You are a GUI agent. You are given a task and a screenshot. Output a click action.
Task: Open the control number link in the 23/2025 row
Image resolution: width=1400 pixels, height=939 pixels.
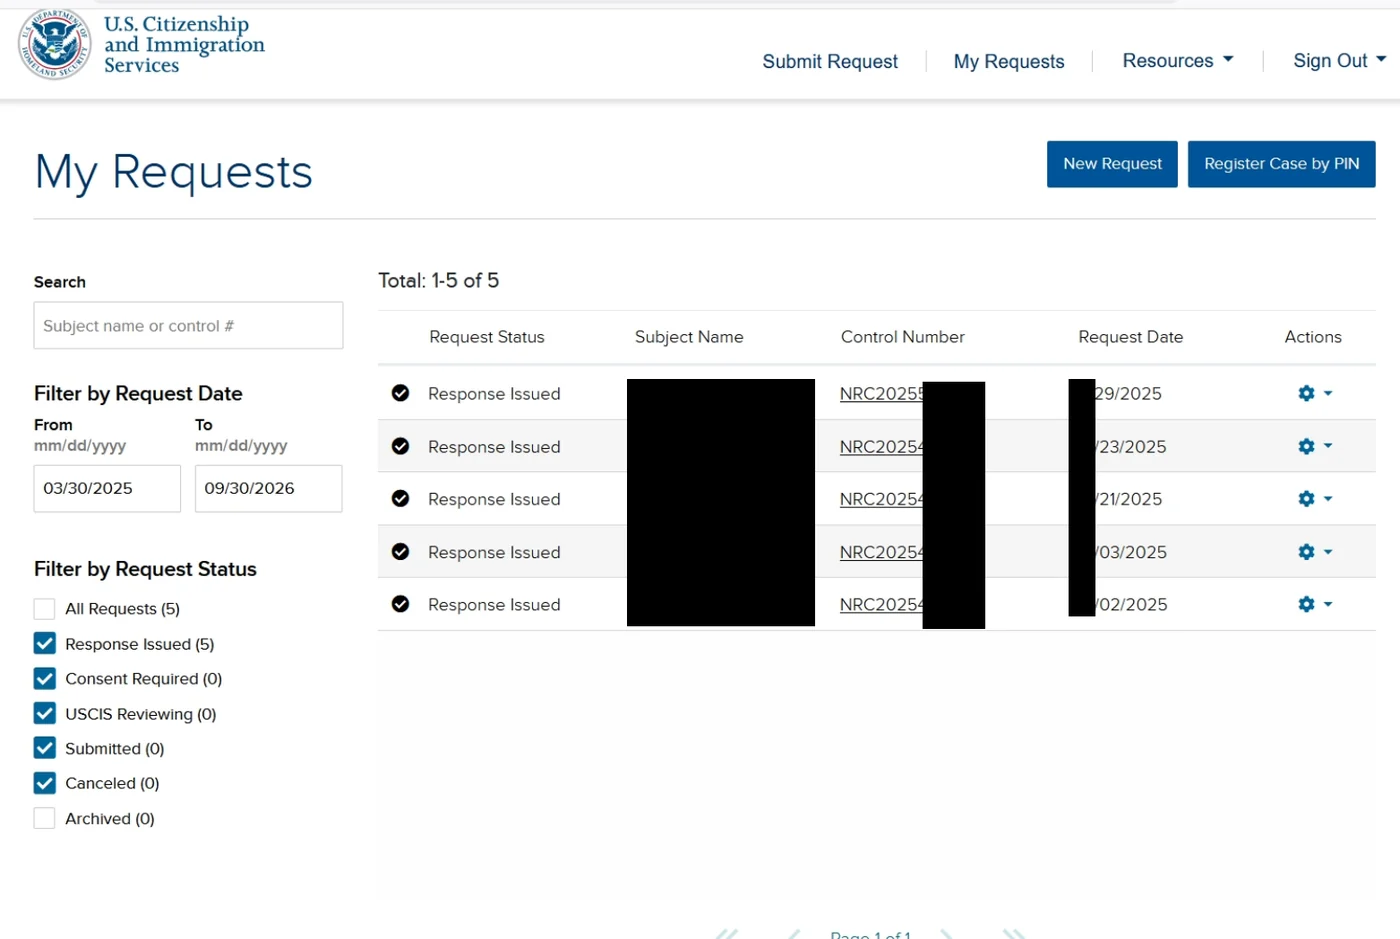click(x=882, y=447)
